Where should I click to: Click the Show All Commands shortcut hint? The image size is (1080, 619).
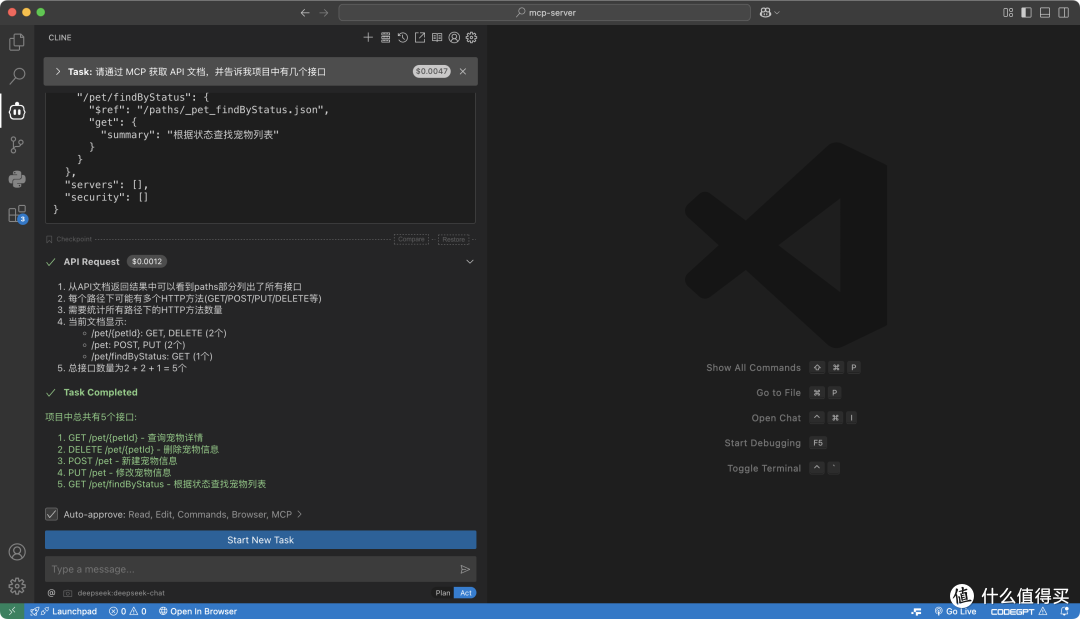783,368
